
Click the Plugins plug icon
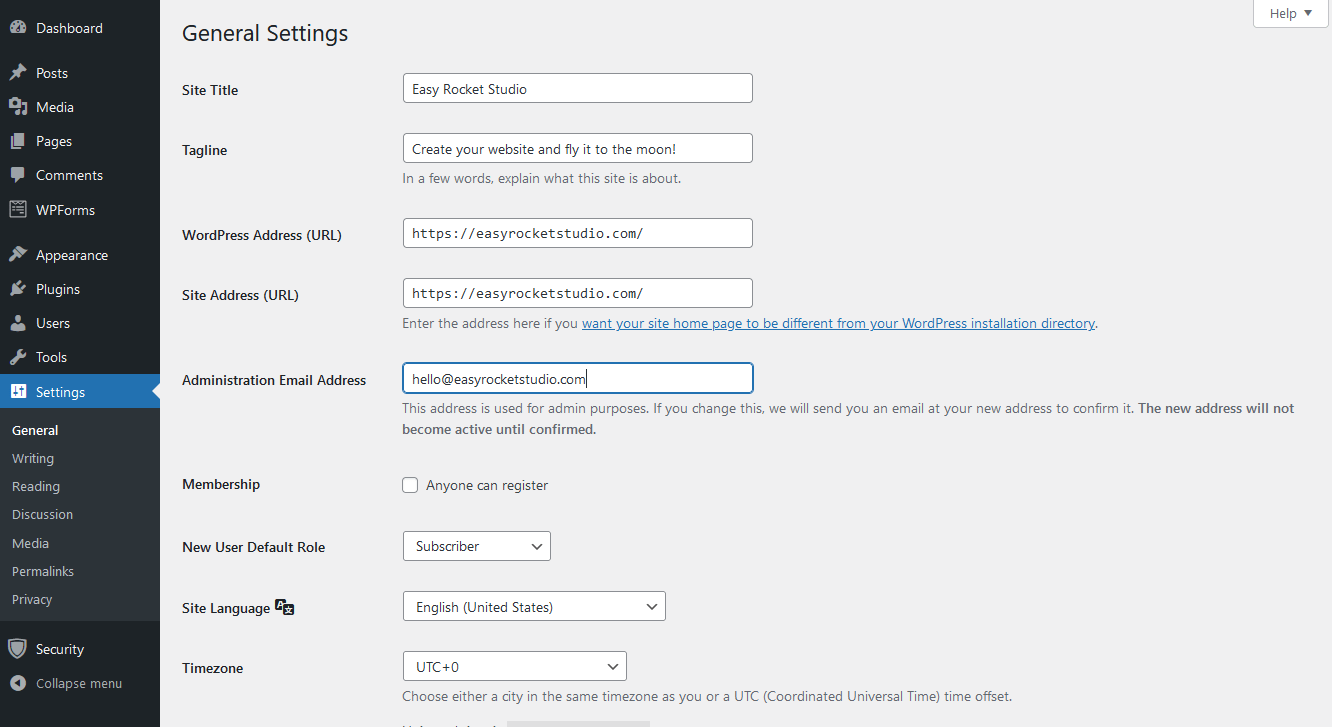click(18, 289)
